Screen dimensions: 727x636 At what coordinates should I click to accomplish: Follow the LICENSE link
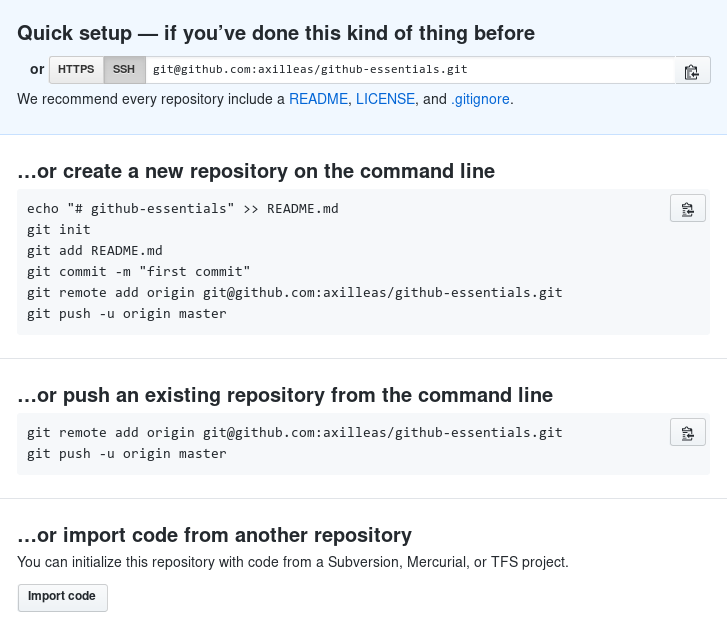pos(385,100)
